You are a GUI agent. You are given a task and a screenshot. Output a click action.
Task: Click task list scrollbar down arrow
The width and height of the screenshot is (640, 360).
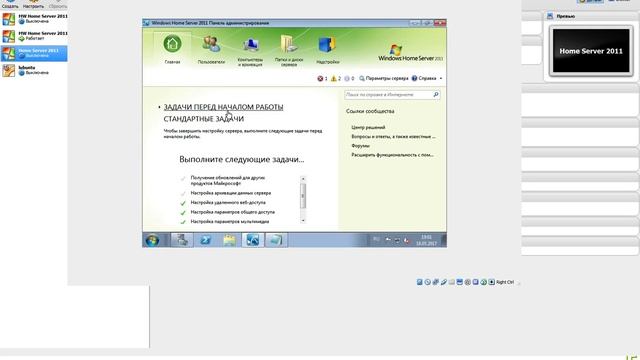pos(303,220)
